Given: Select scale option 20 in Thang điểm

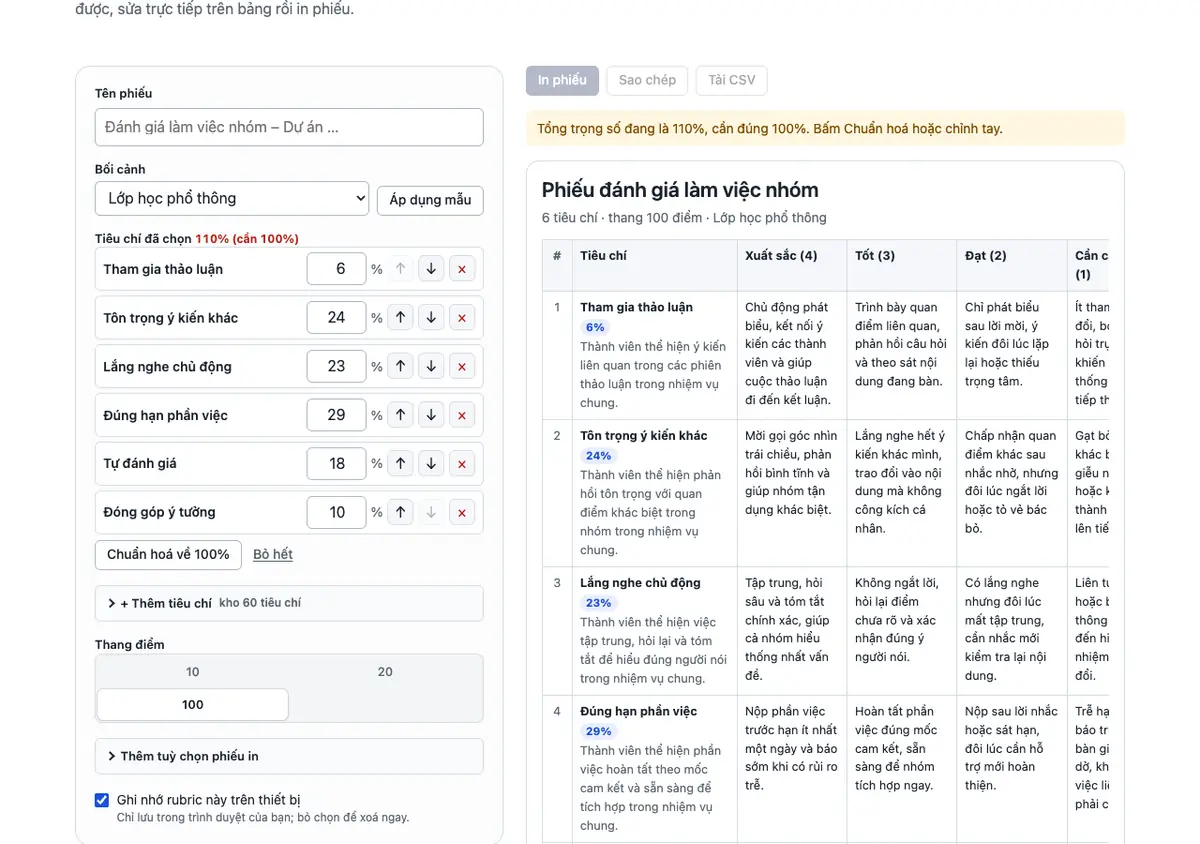Looking at the screenshot, I should coord(385,672).
